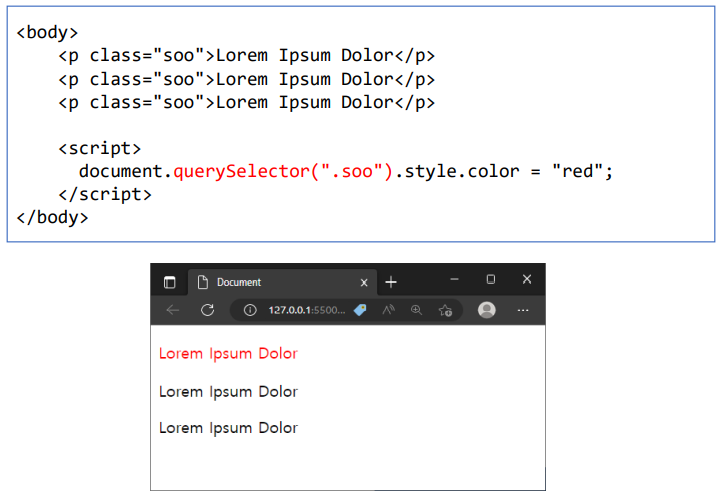Open the tab actions menu icon
This screenshot has width=717, height=492.
169,282
